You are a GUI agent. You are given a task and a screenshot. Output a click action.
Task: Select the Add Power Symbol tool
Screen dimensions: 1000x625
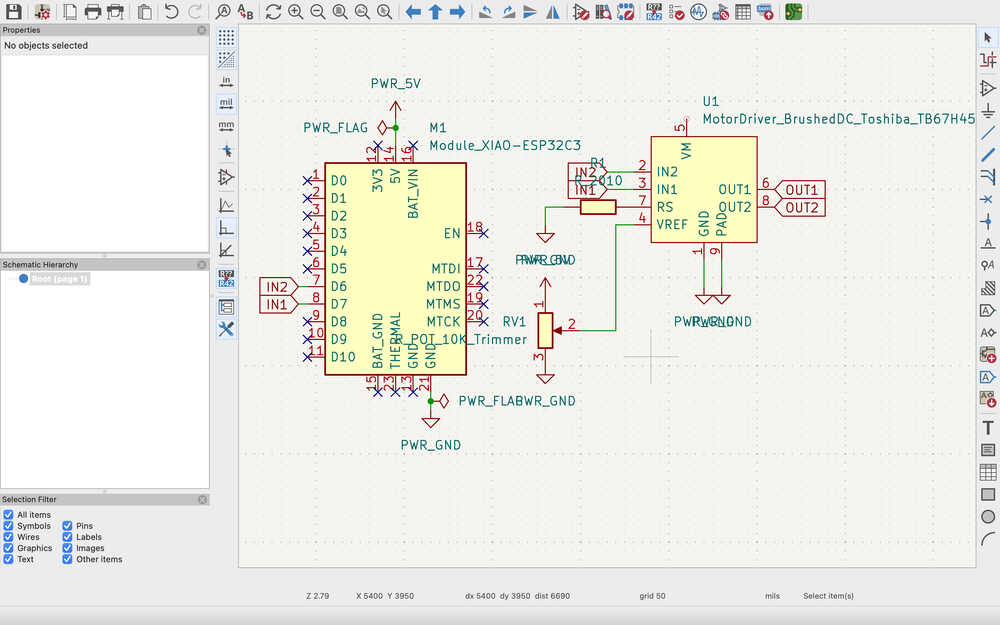point(988,110)
